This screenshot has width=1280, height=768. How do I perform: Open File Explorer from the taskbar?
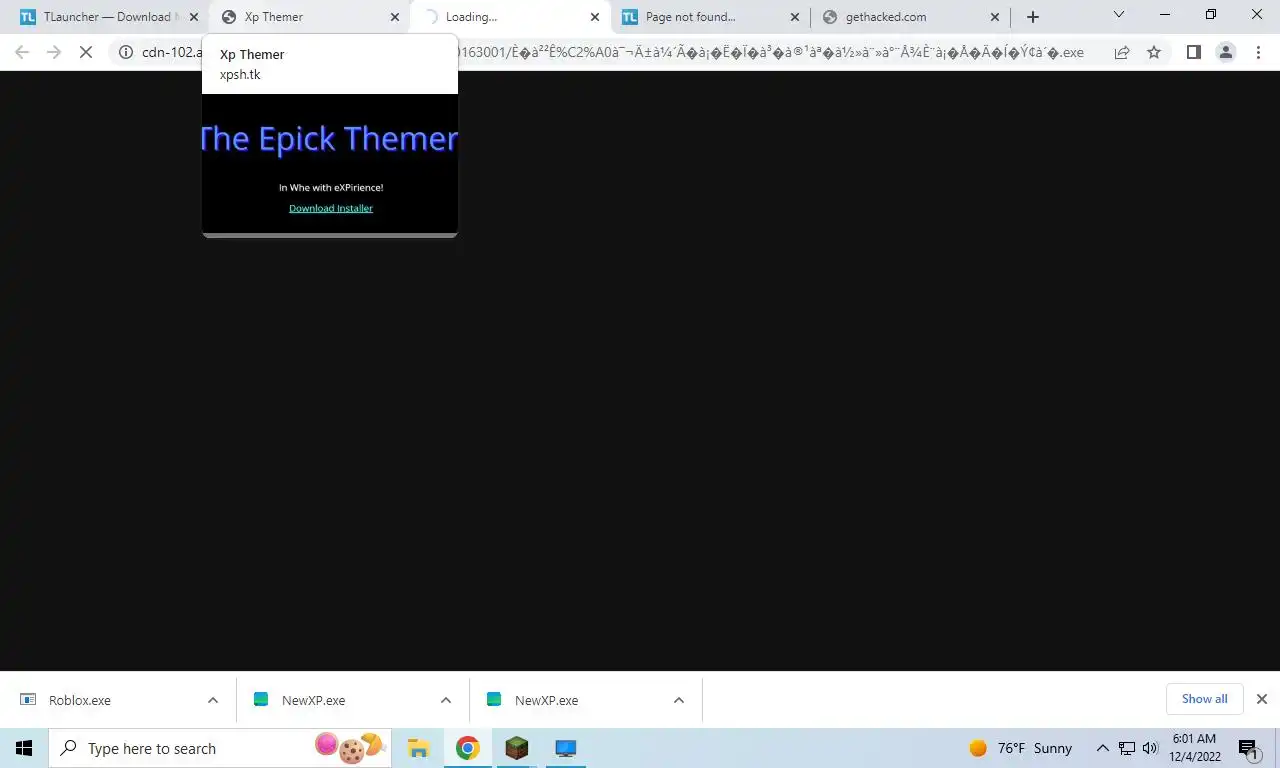click(418, 748)
